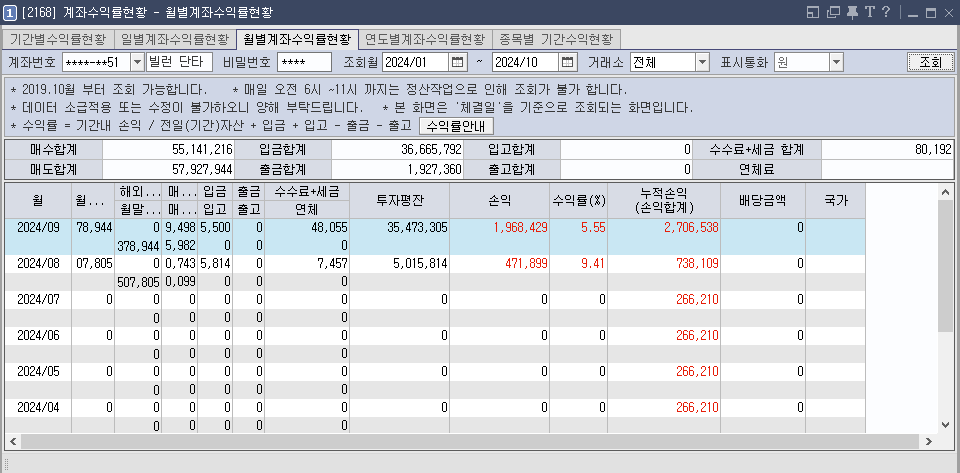
Task: Switch to 기간별수익률현황 tab
Action: tap(59, 39)
